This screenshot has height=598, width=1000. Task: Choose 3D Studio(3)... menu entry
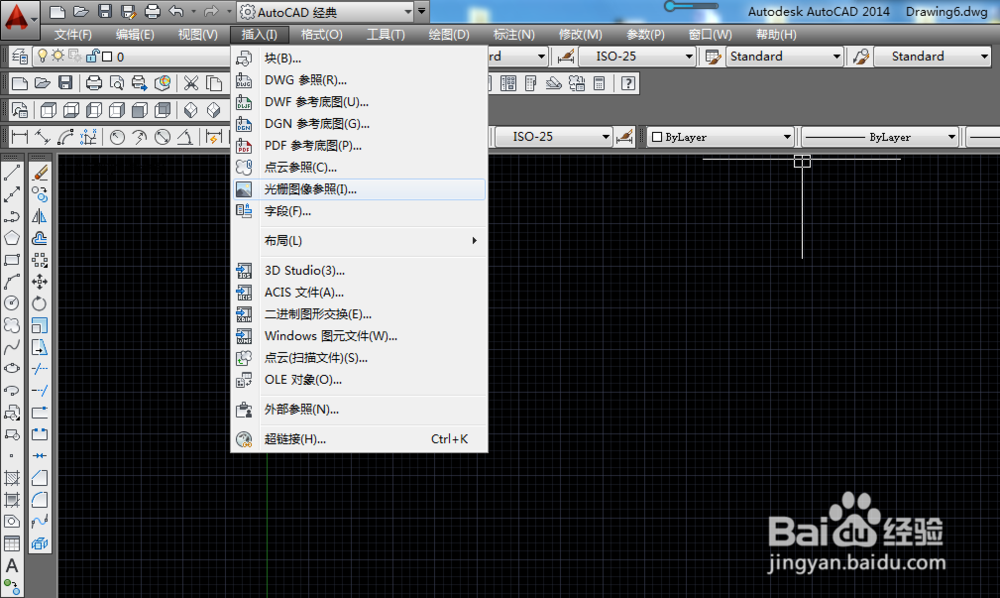click(359, 270)
